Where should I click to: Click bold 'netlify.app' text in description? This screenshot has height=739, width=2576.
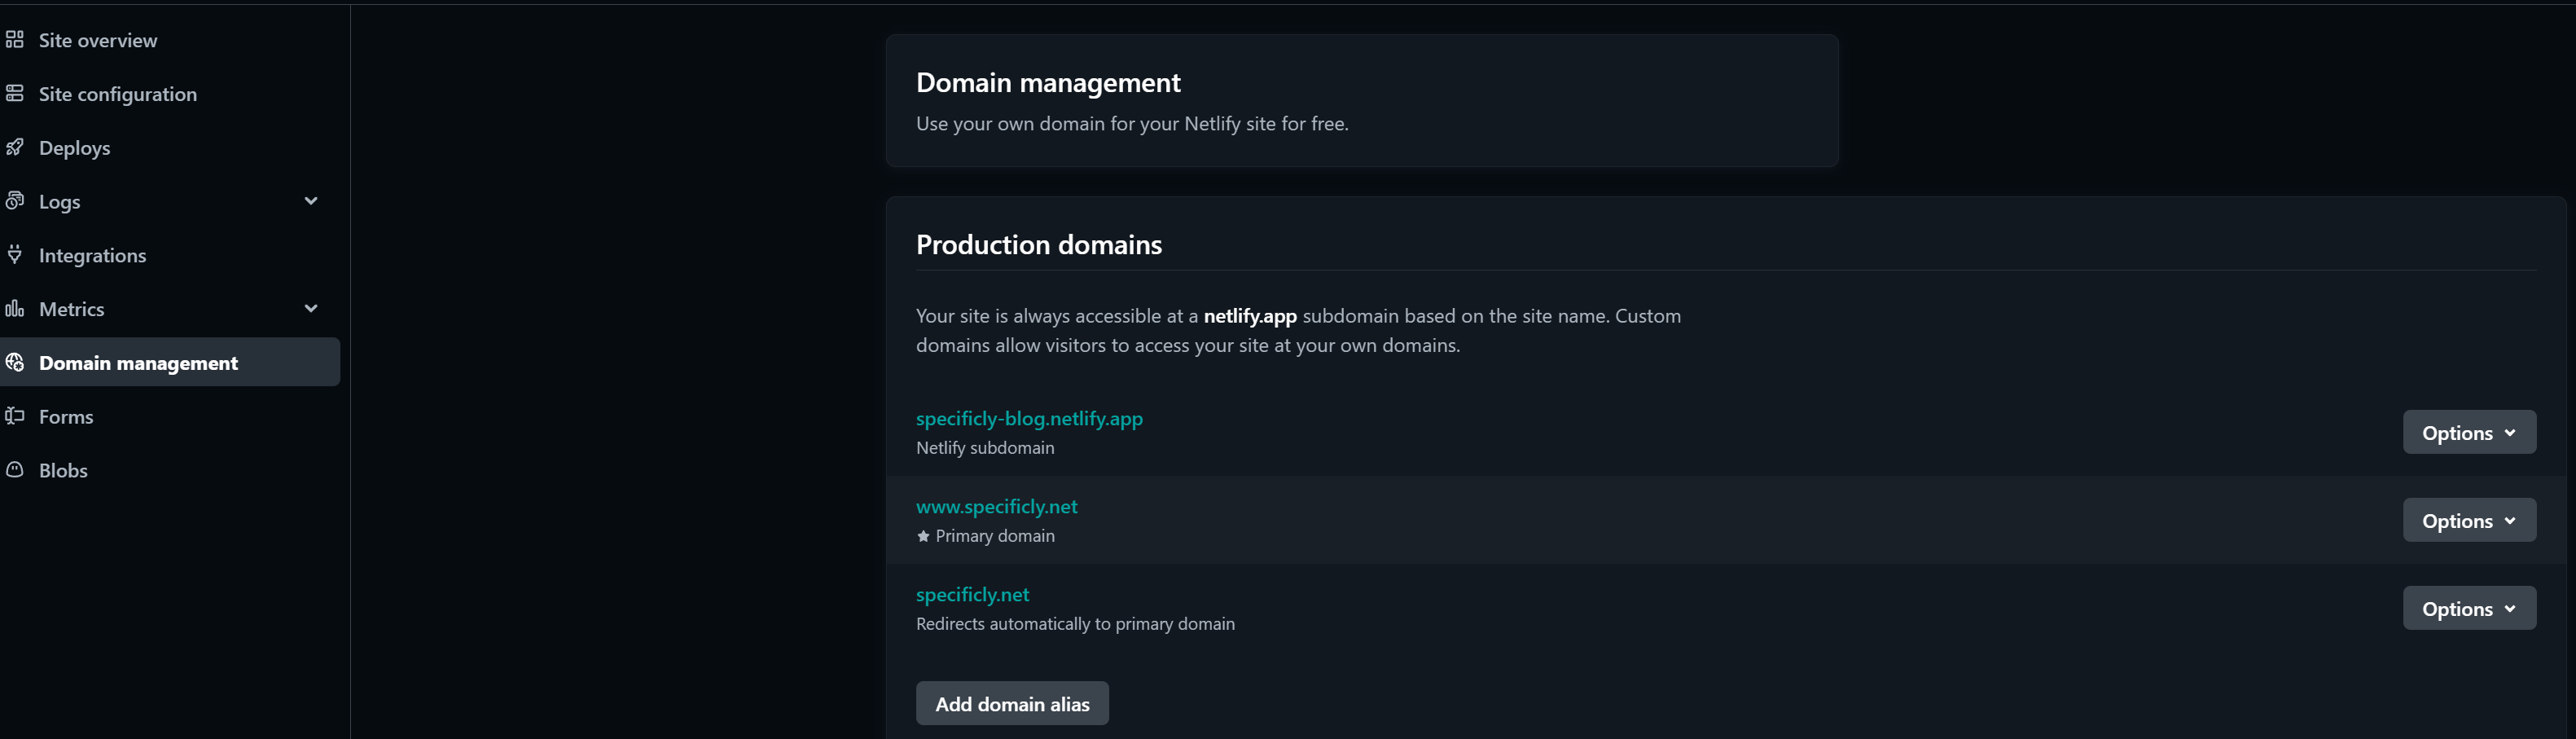(x=1250, y=316)
